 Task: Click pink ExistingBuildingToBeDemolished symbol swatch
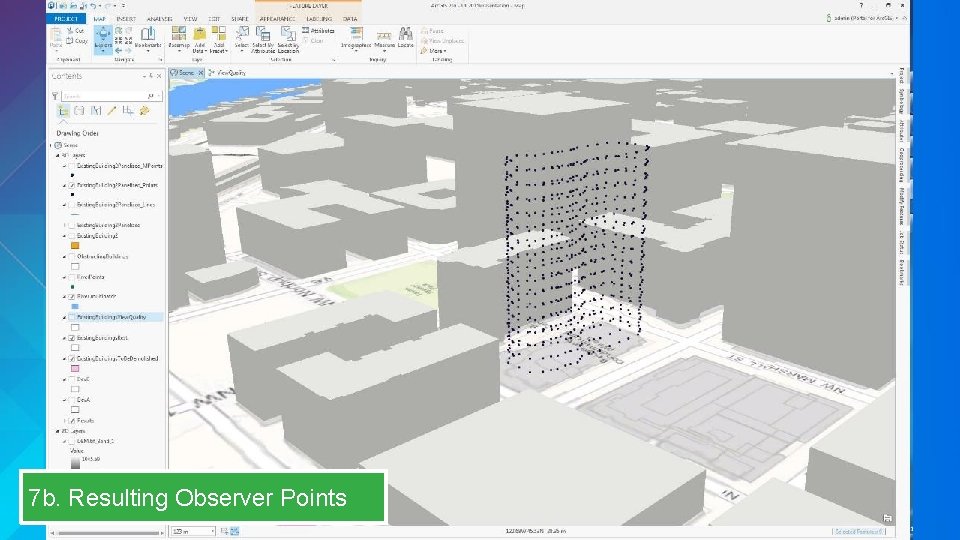(75, 369)
